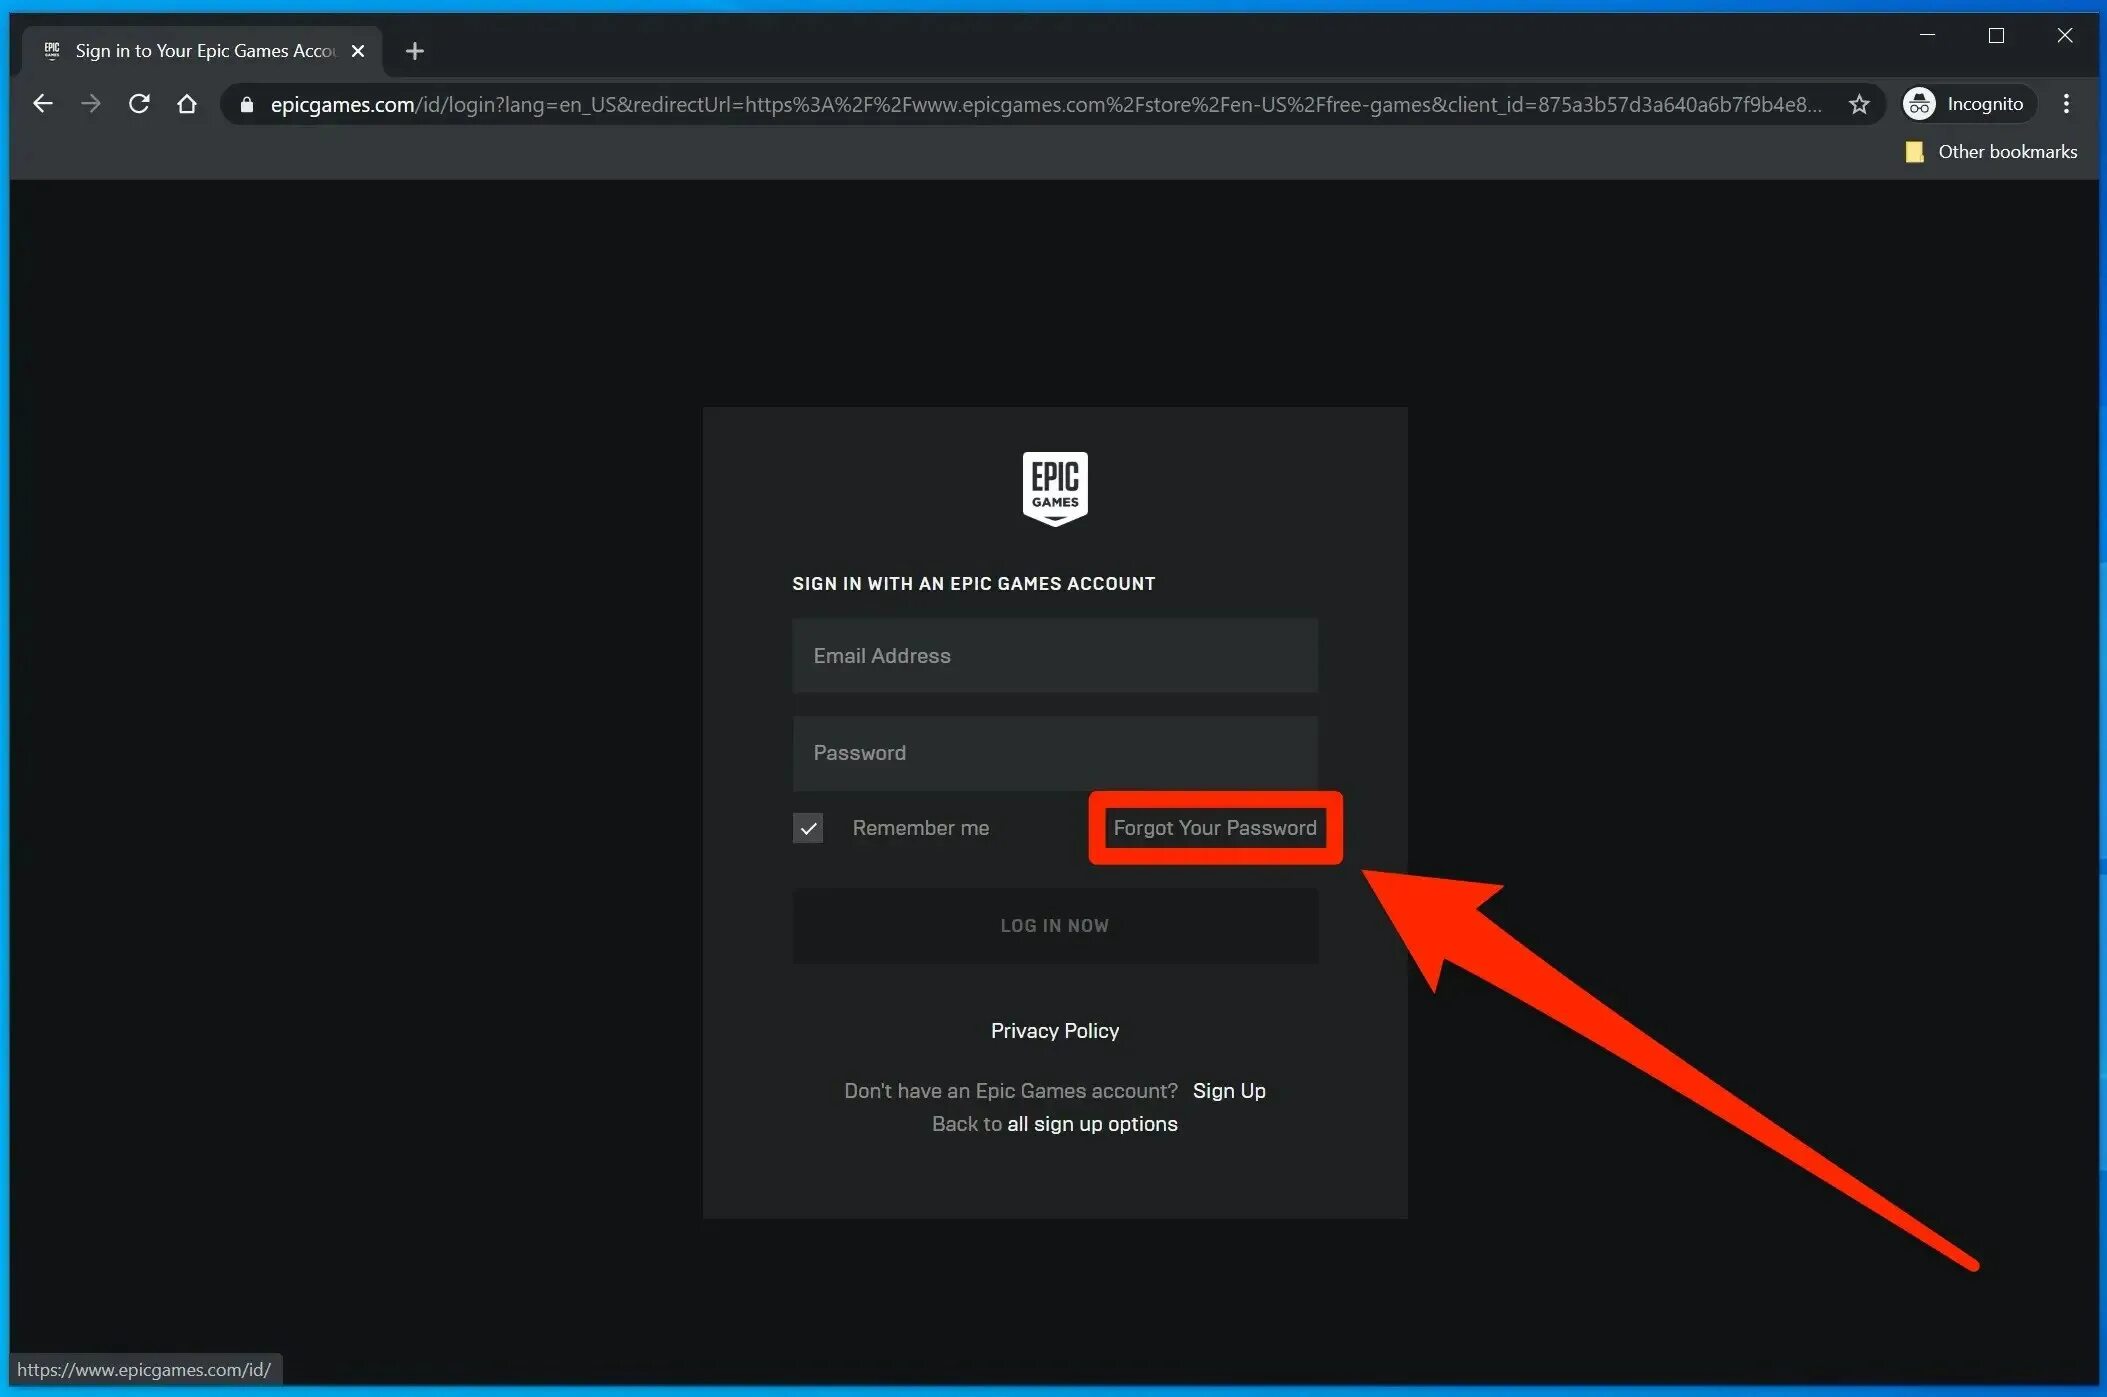Click the home navigation icon
Screen dimensions: 2107x1397
pos(185,103)
